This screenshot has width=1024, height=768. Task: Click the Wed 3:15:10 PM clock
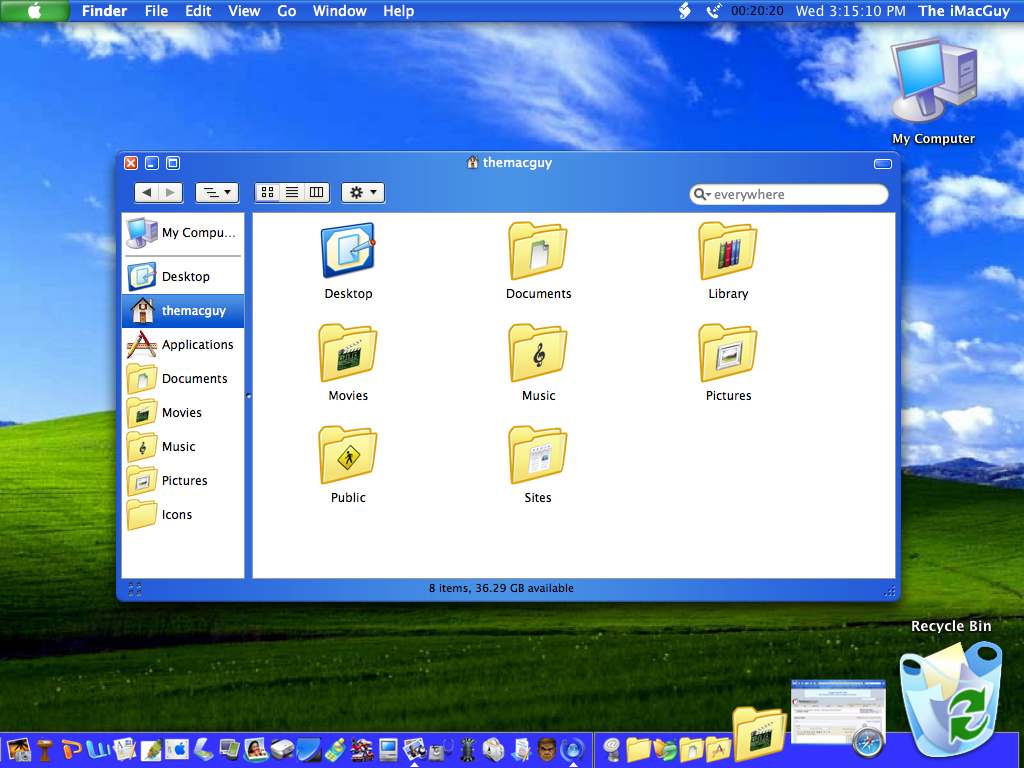point(850,11)
